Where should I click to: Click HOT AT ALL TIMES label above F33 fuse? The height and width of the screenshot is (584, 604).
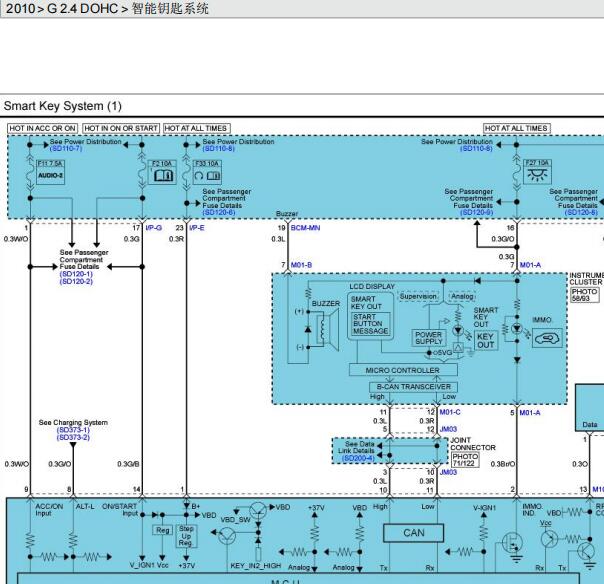(x=196, y=128)
